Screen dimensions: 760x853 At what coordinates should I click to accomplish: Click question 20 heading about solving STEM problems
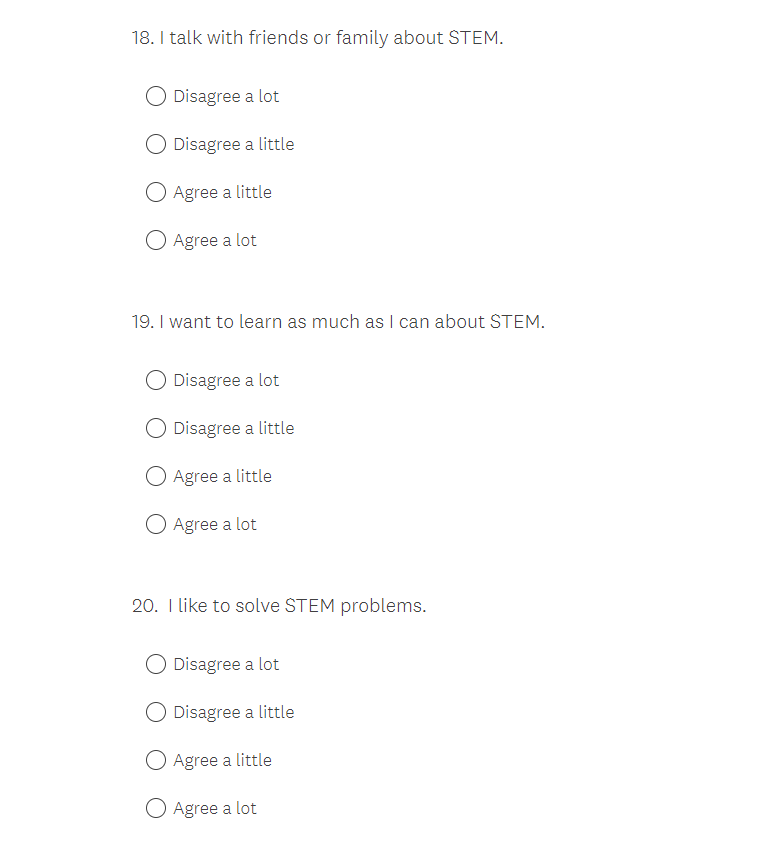279,606
